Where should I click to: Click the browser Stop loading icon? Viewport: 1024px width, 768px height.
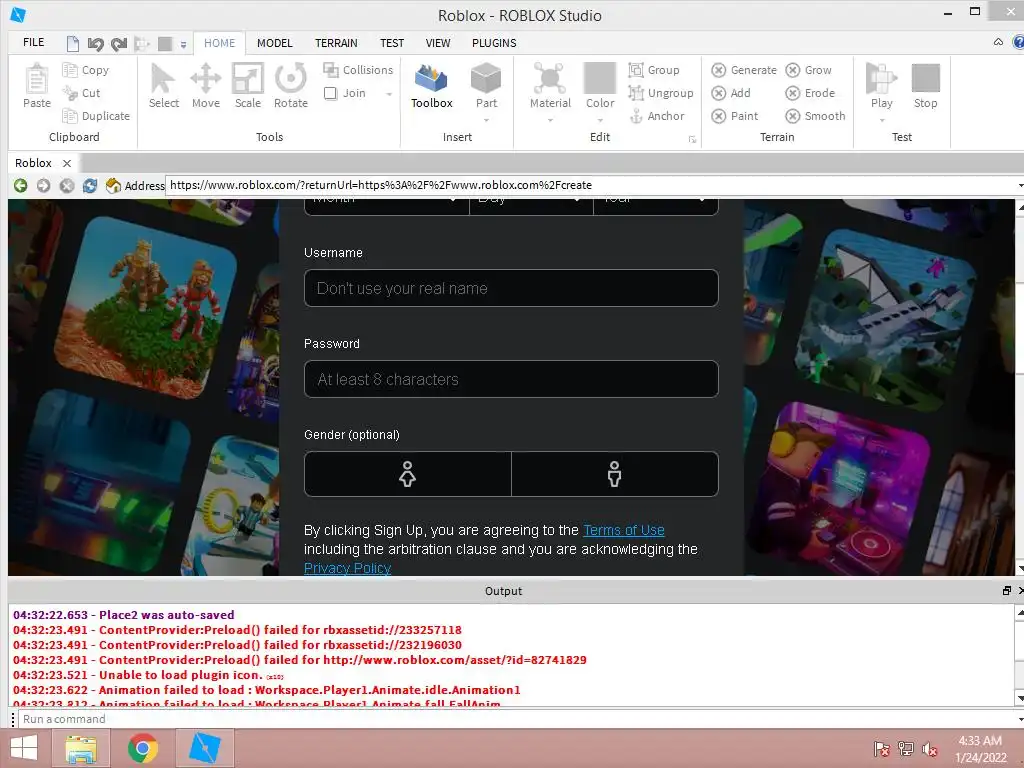[67, 185]
